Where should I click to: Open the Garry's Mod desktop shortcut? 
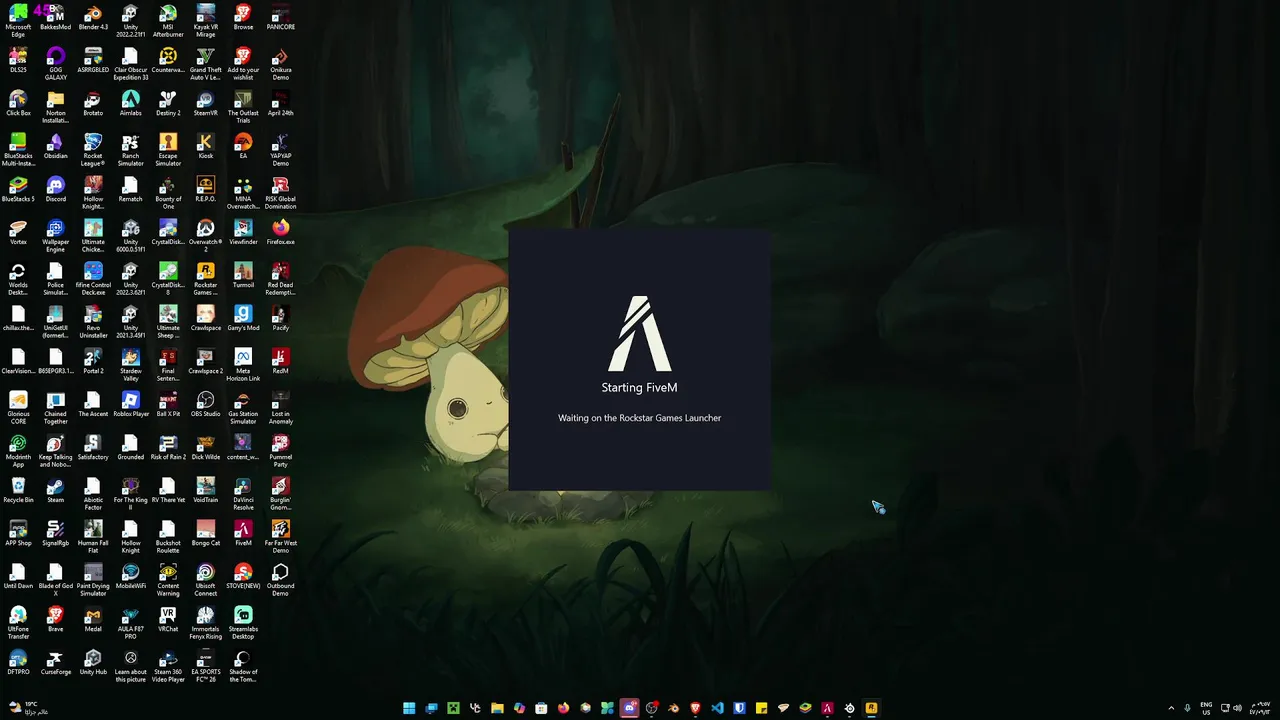click(x=243, y=320)
